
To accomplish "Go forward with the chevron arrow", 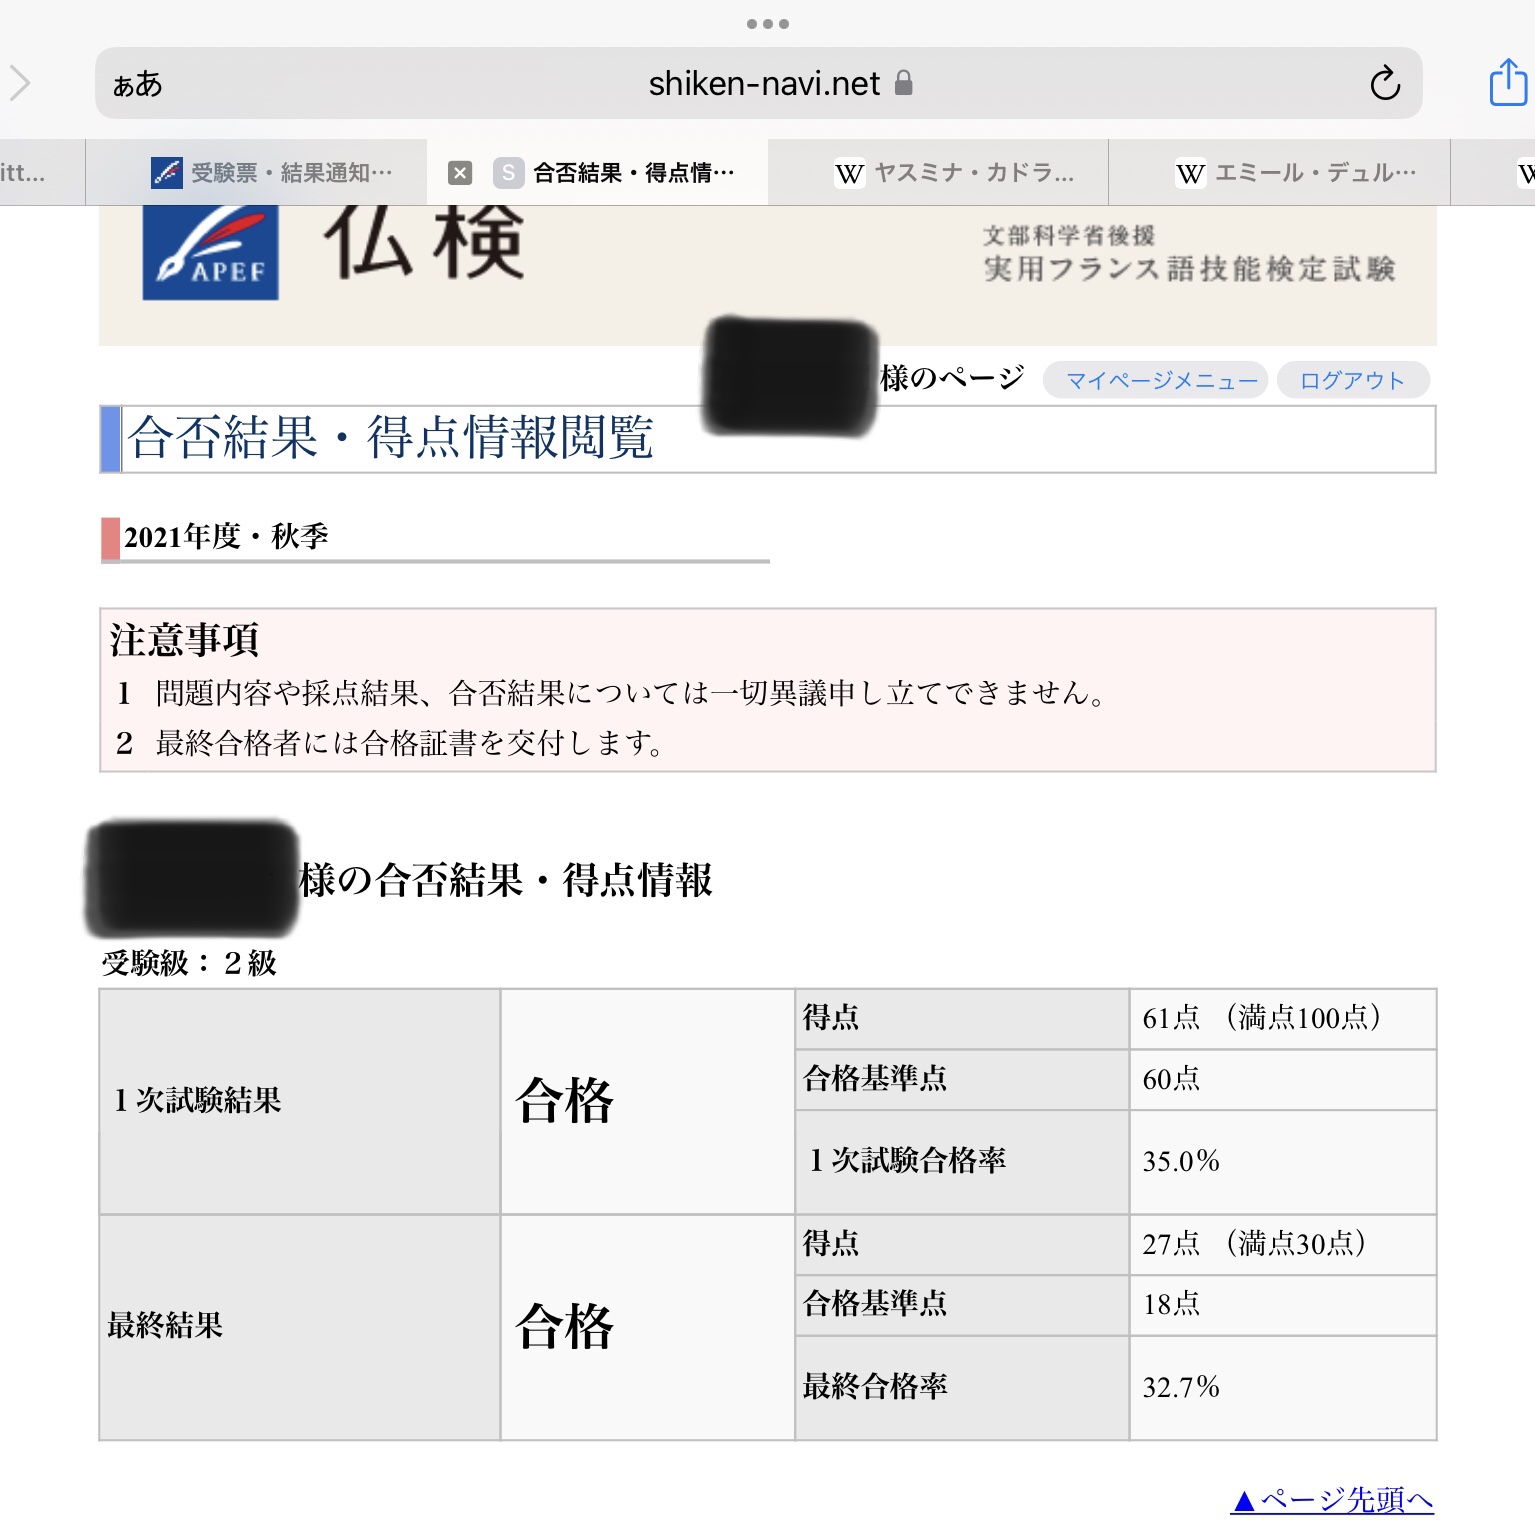I will pyautogui.click(x=20, y=82).
